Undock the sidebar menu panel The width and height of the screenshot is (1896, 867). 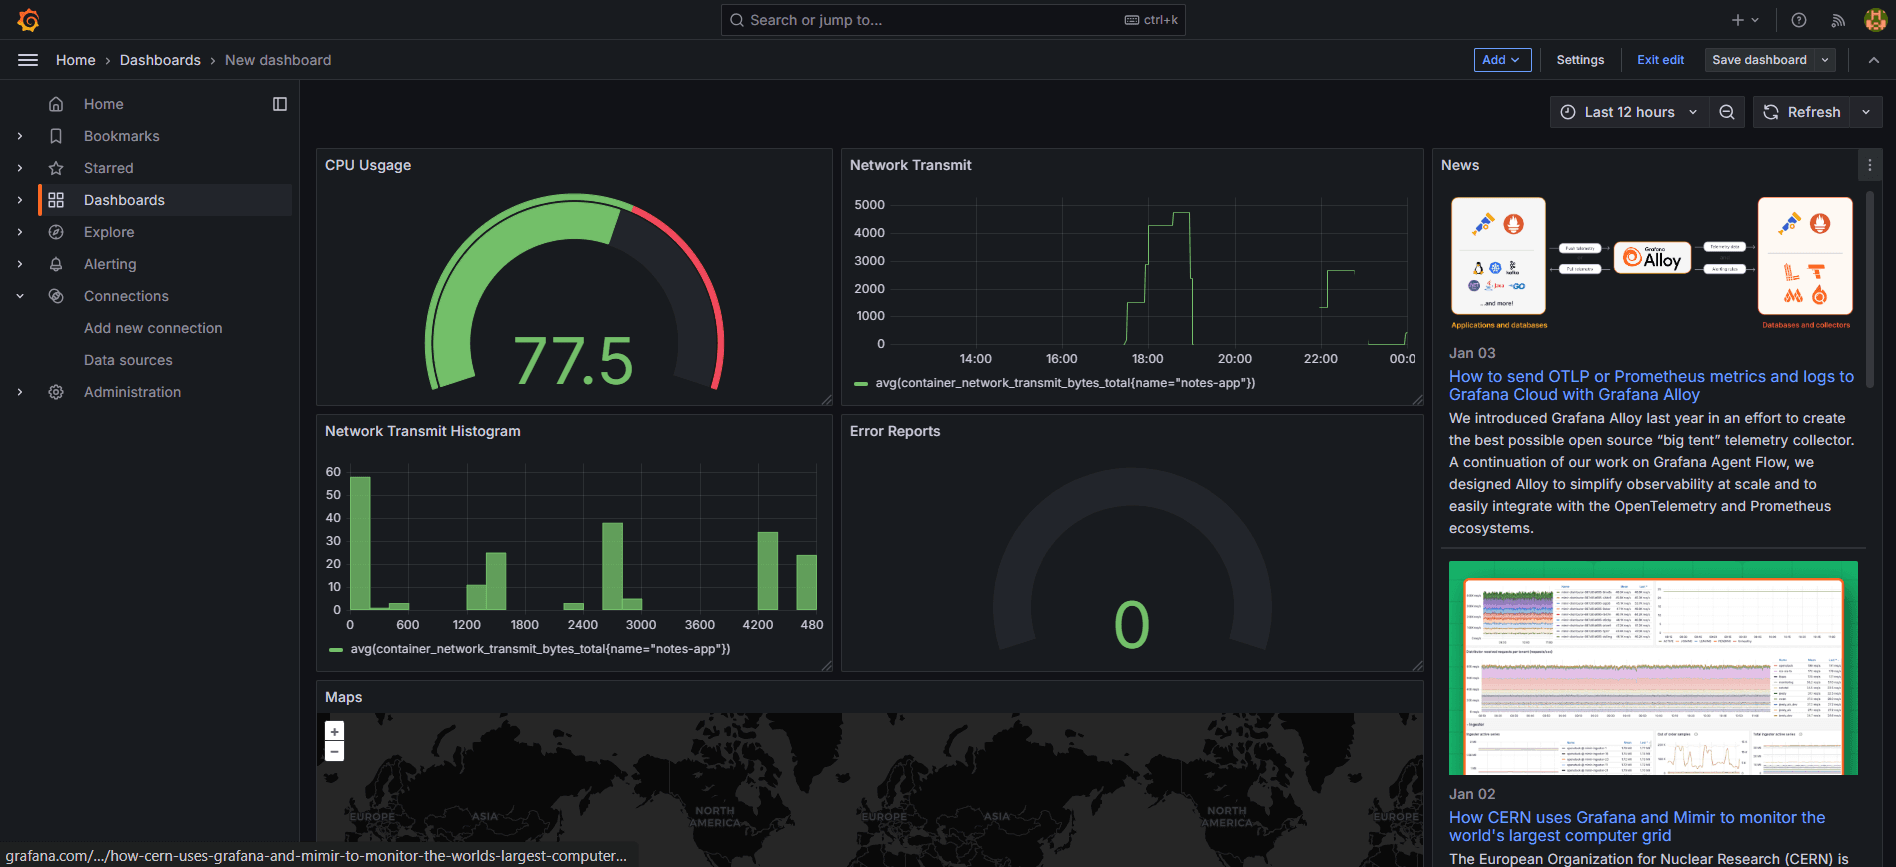(x=280, y=104)
